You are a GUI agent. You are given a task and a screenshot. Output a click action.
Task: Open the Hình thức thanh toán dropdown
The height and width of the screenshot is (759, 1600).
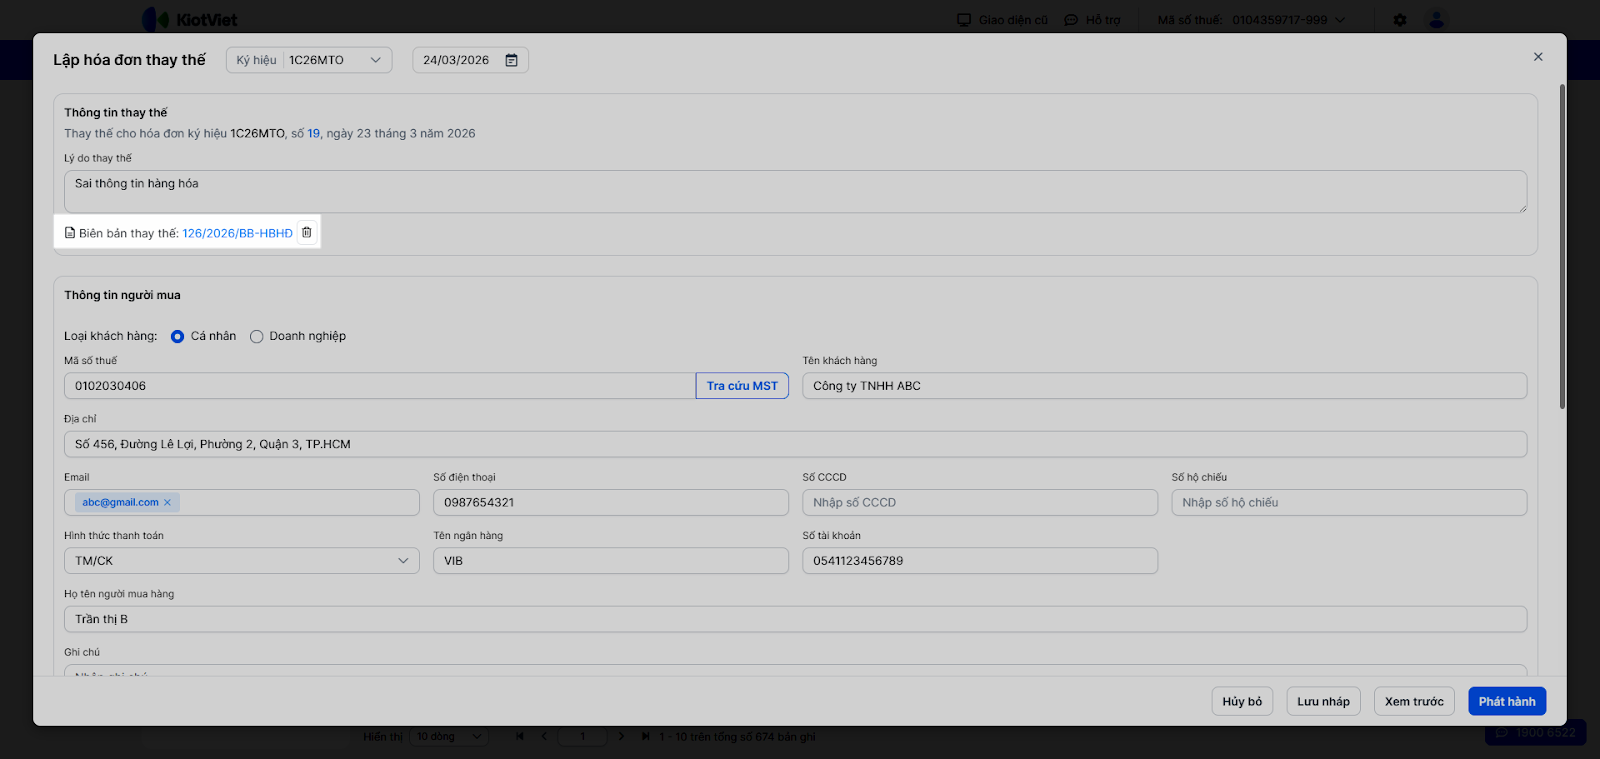click(241, 561)
